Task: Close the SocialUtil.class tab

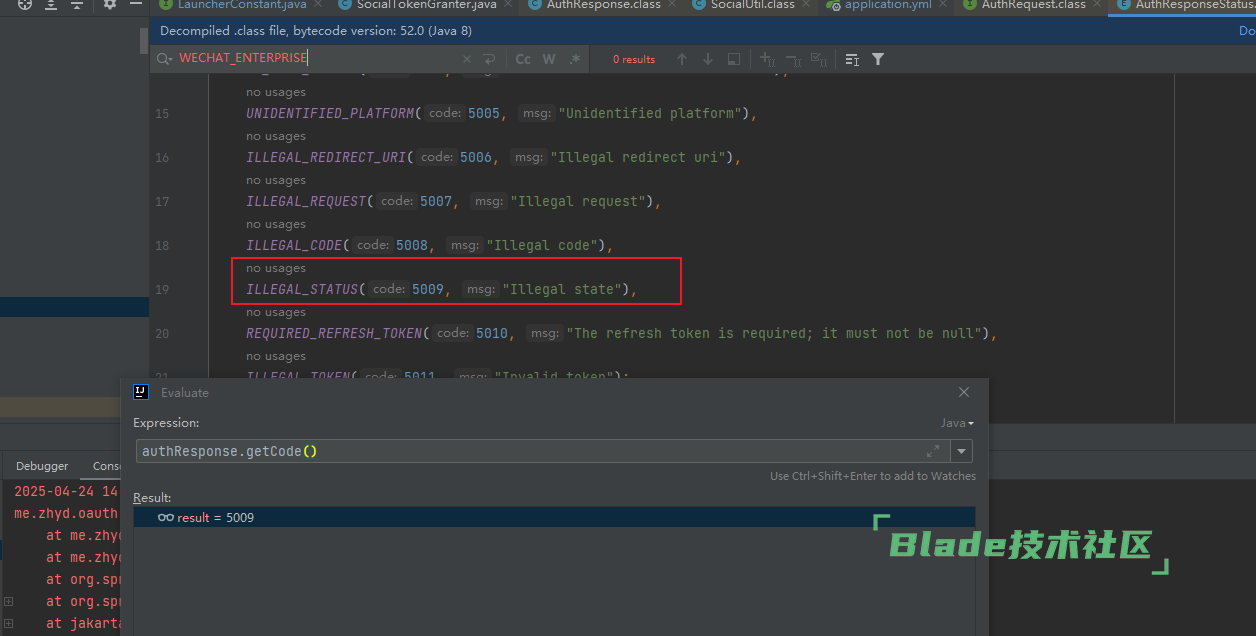Action: [808, 5]
